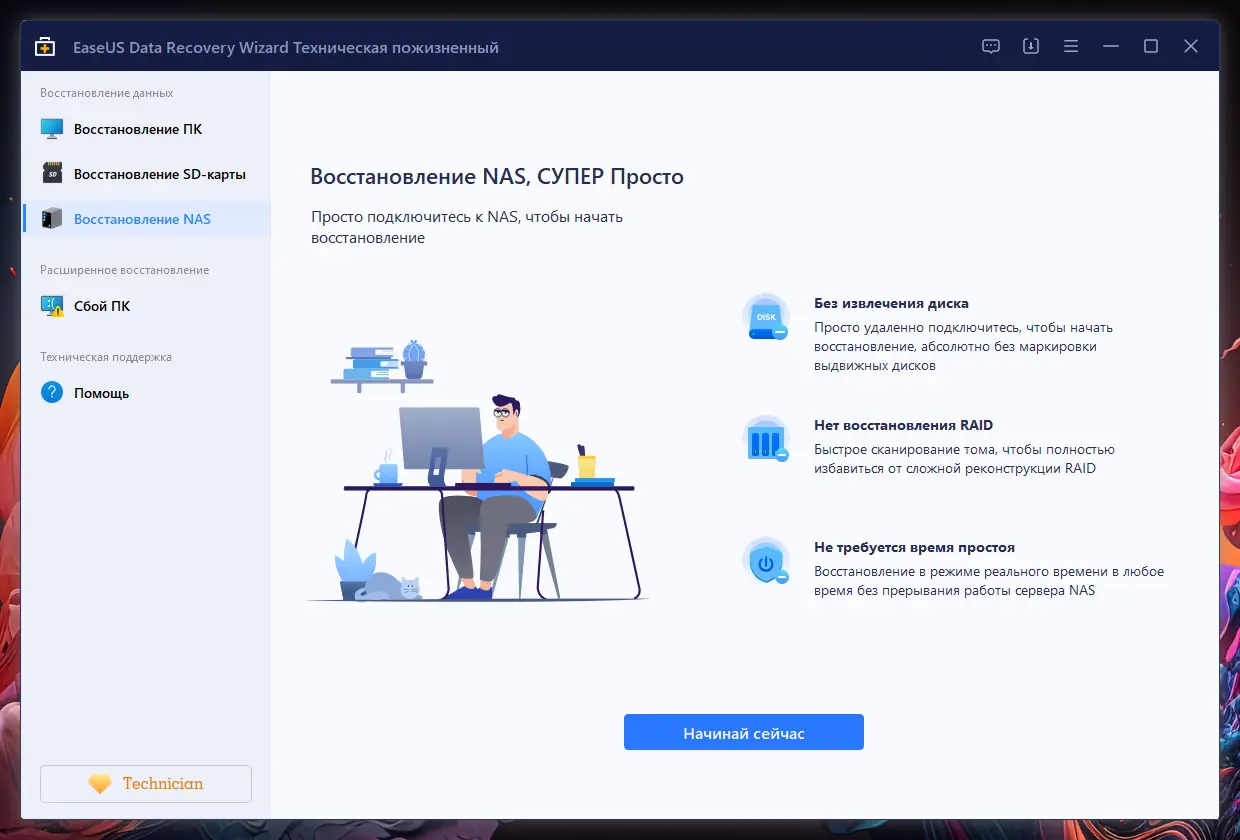Maximize the EaseUS window

[1151, 46]
